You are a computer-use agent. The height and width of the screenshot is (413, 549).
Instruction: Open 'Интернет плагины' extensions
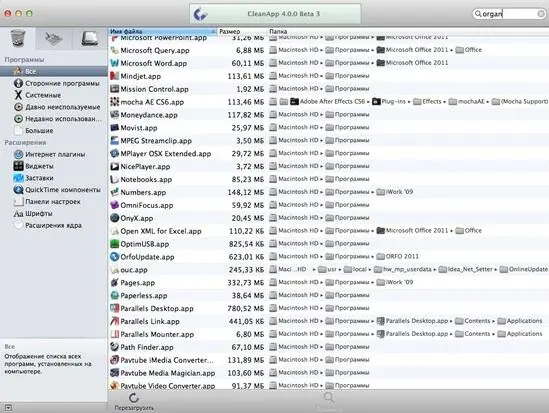click(x=55, y=154)
